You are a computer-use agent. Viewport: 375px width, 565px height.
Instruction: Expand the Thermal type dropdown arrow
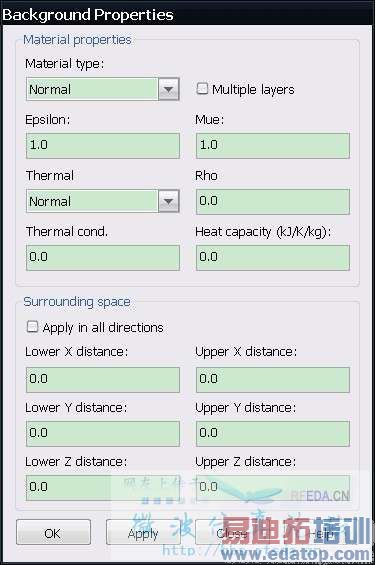click(169, 201)
